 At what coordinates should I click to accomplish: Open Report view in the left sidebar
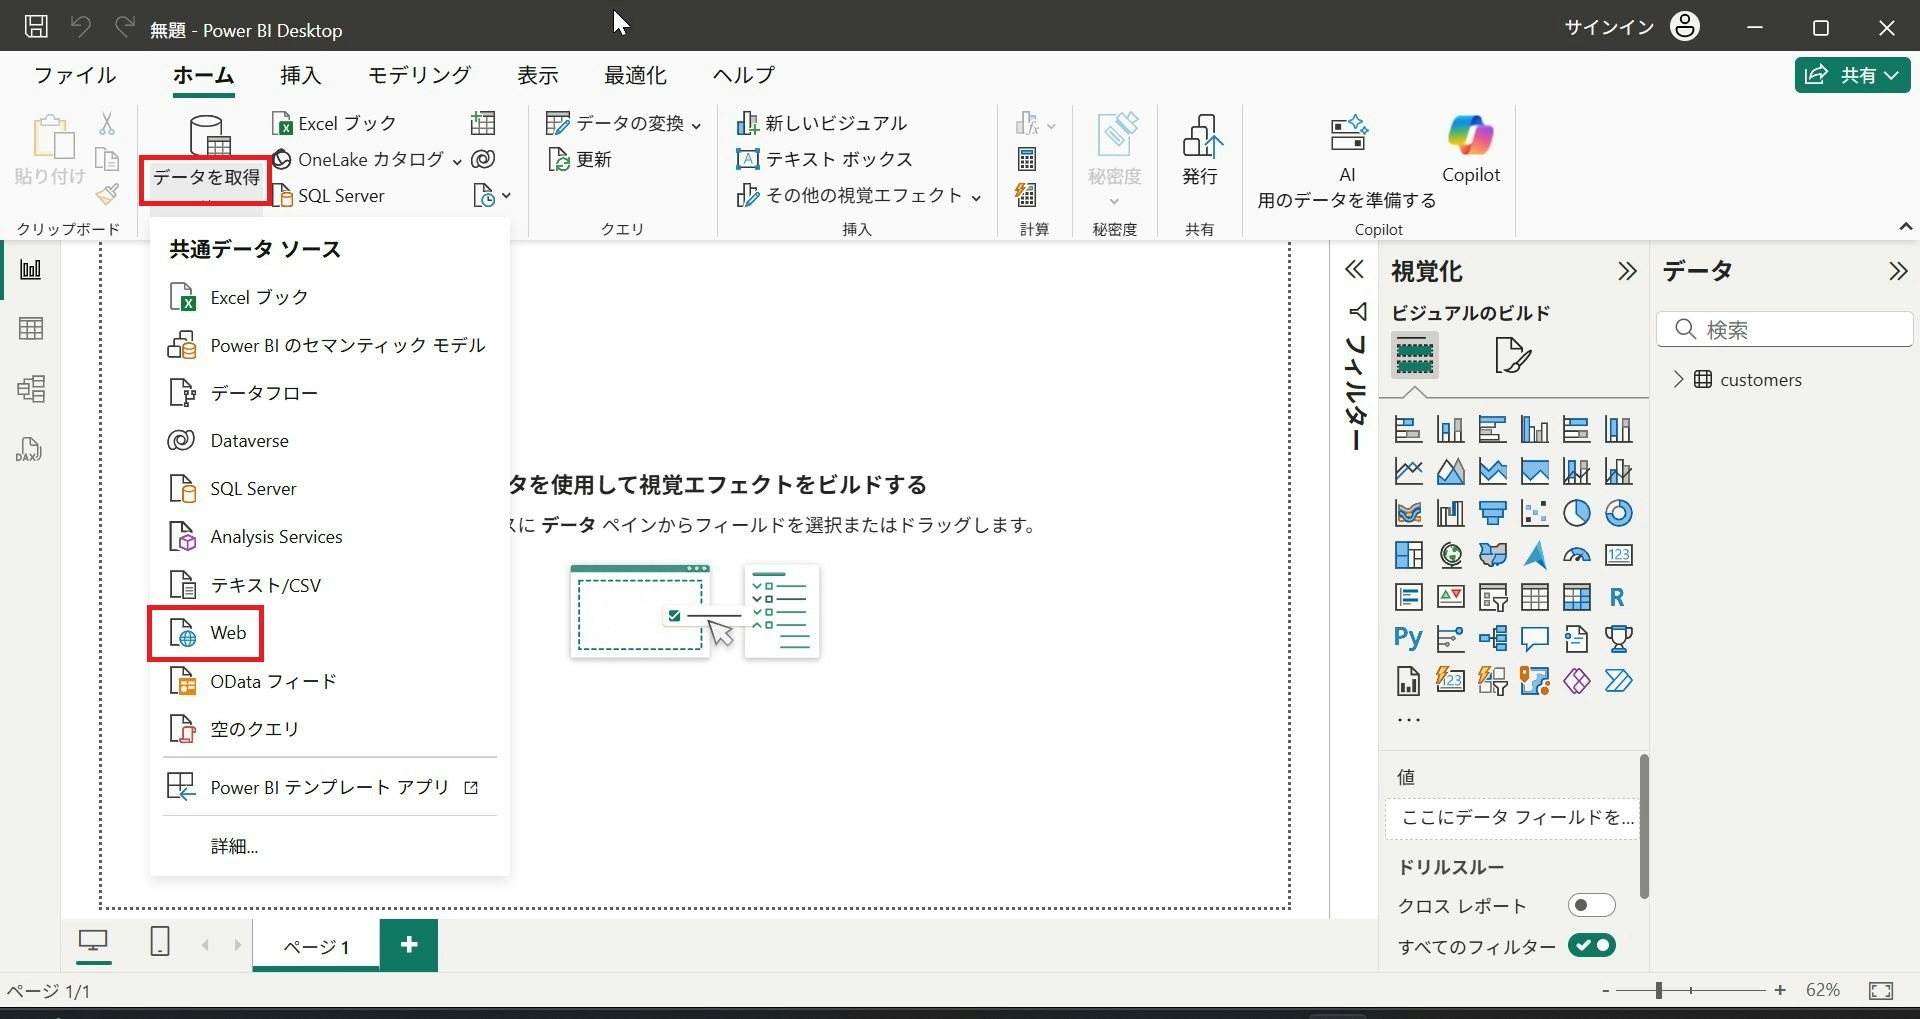pyautogui.click(x=31, y=270)
